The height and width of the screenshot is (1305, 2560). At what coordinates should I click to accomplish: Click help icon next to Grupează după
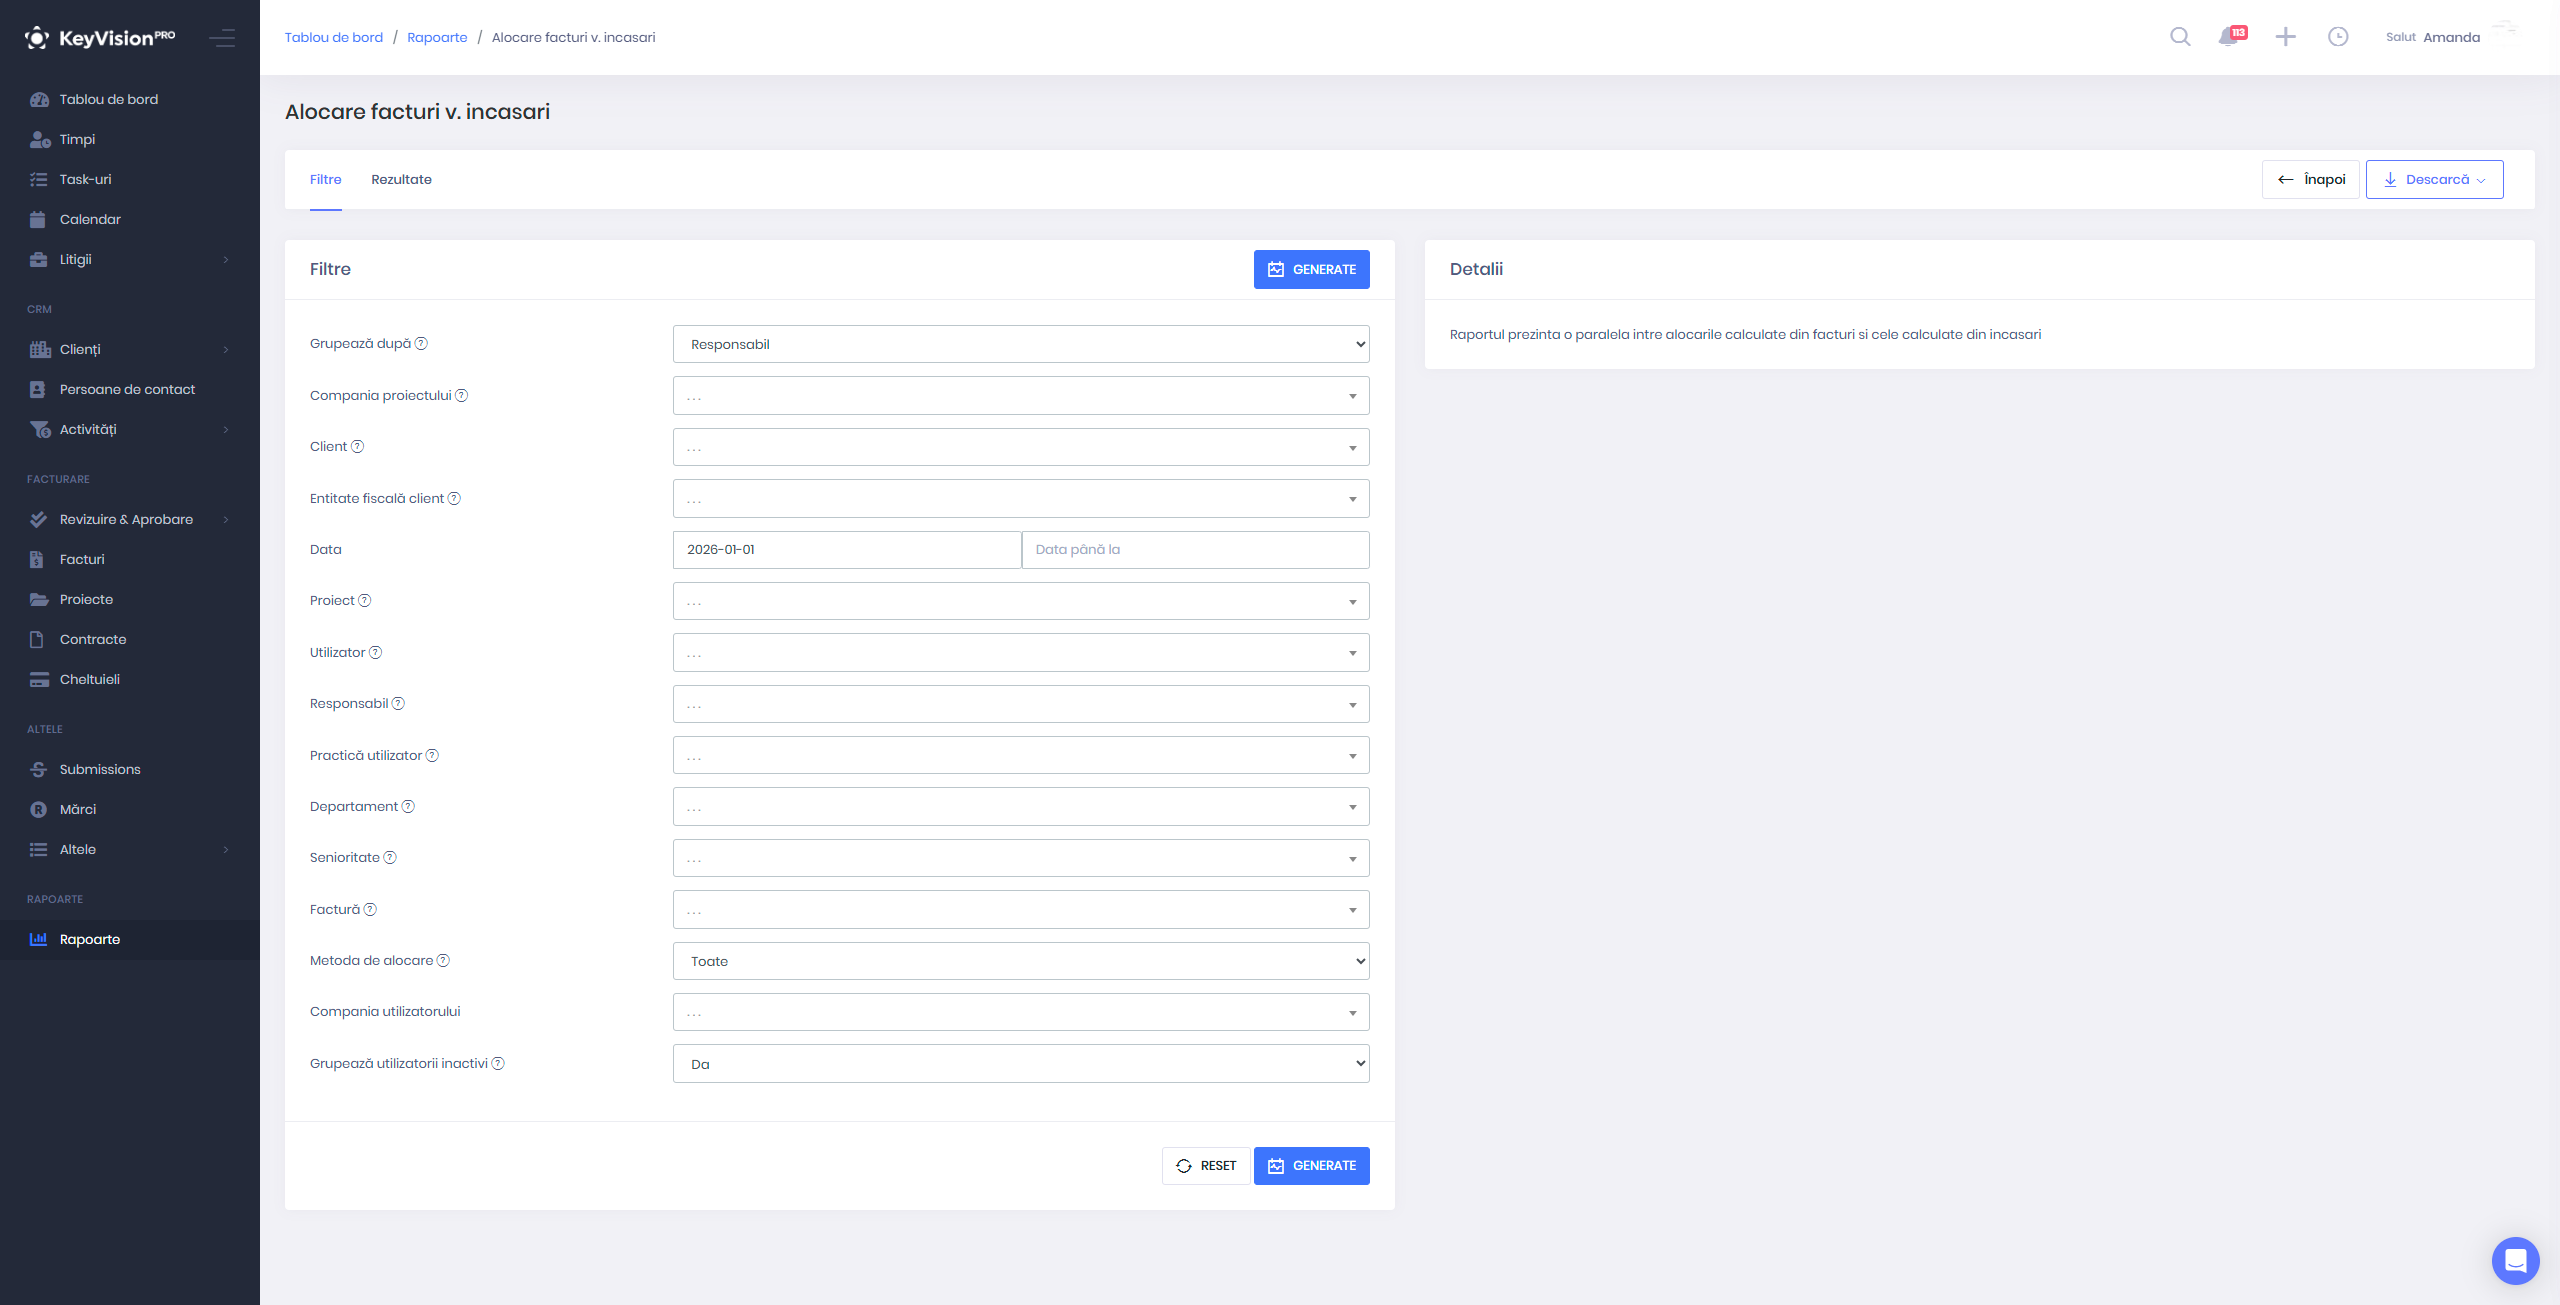pyautogui.click(x=421, y=343)
